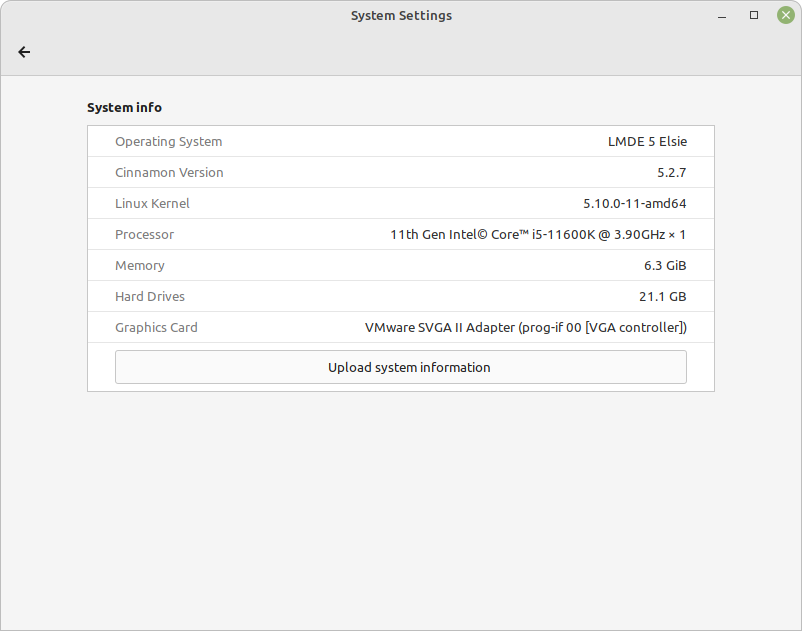Select the Memory label

(140, 266)
